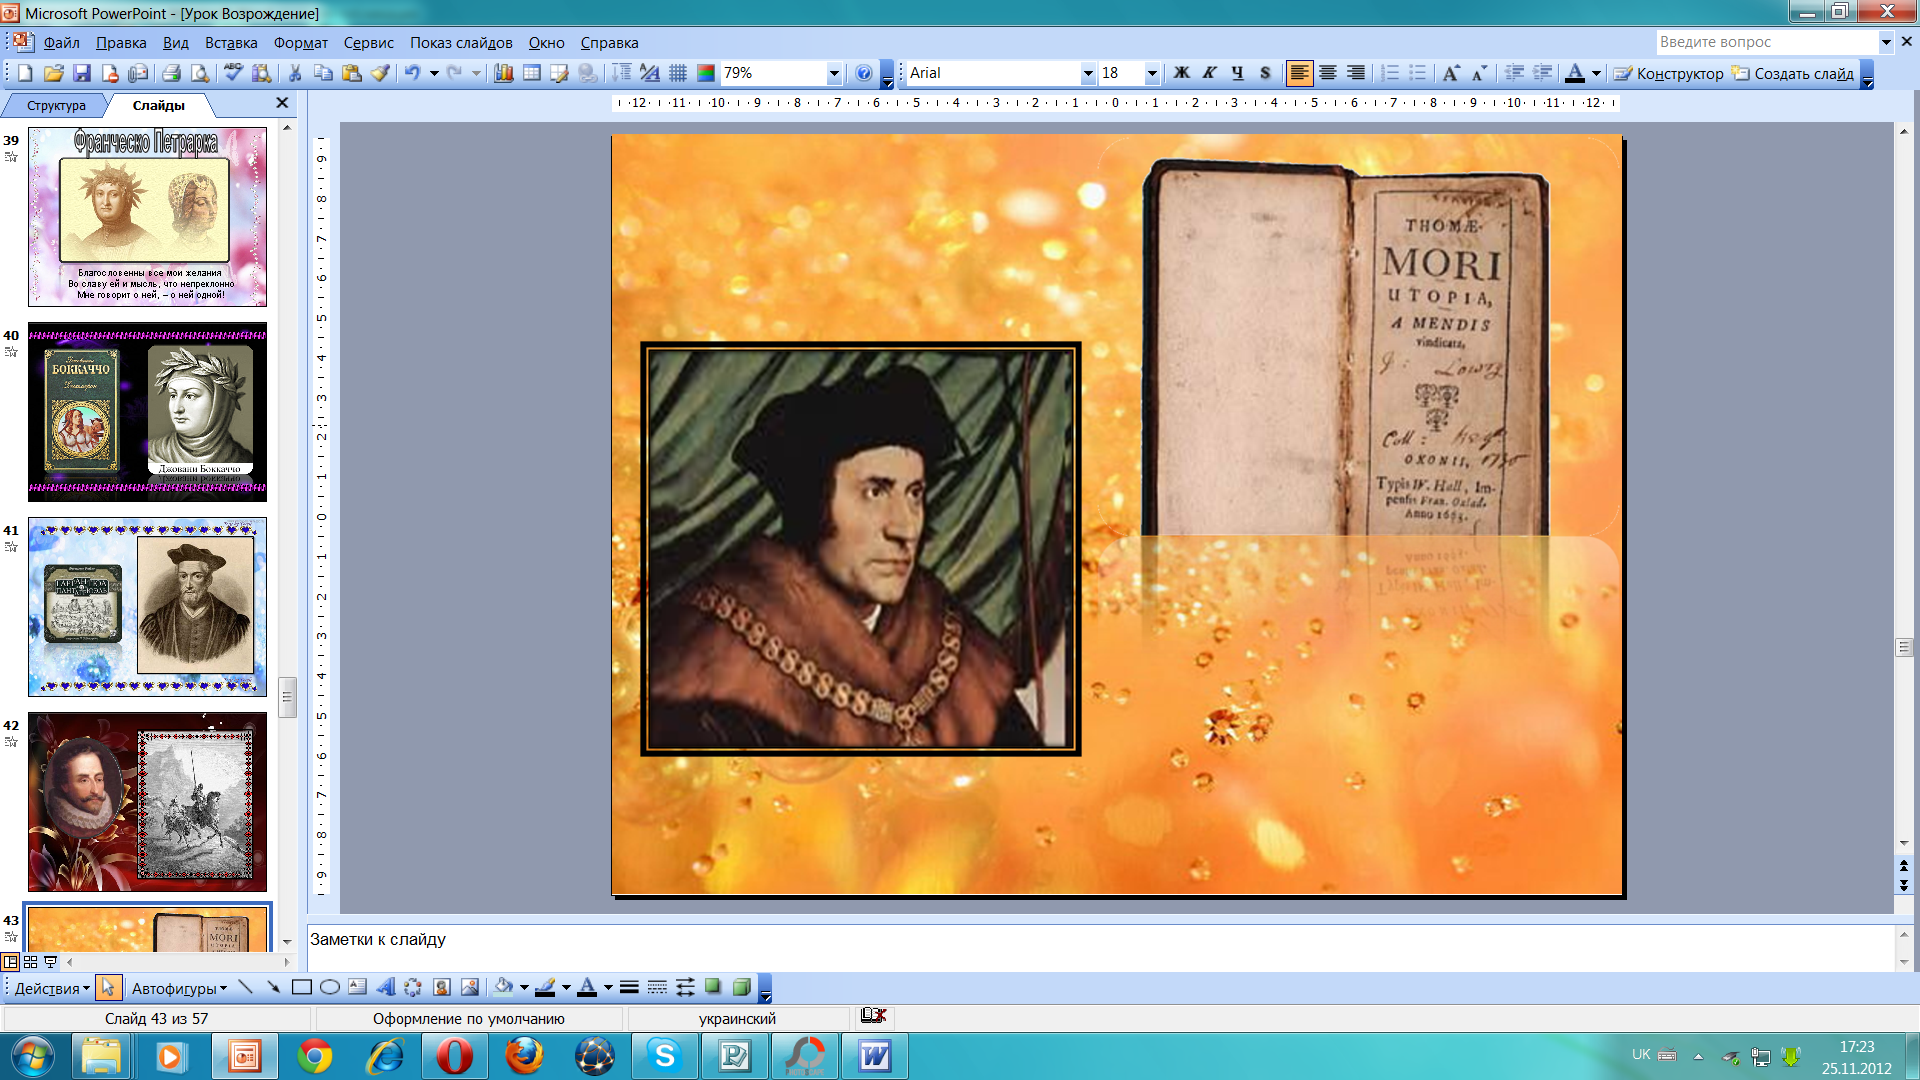
Task: Decrease the font size (small A)
Action: 1479,73
